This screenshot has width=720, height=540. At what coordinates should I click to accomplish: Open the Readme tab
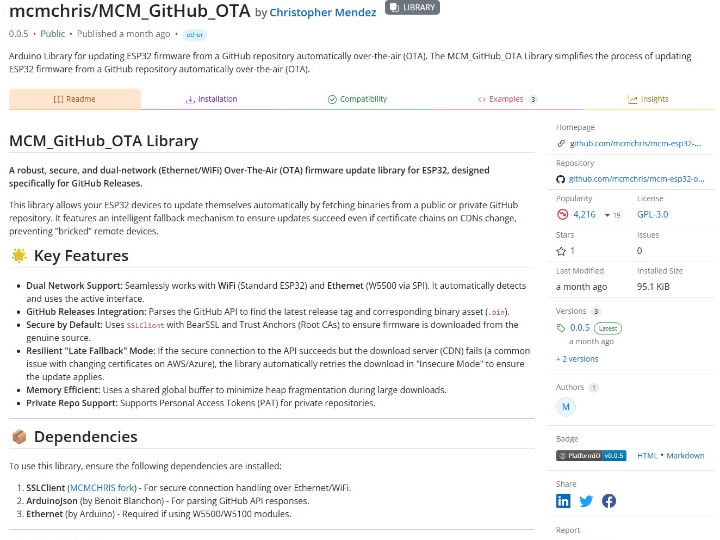(75, 99)
